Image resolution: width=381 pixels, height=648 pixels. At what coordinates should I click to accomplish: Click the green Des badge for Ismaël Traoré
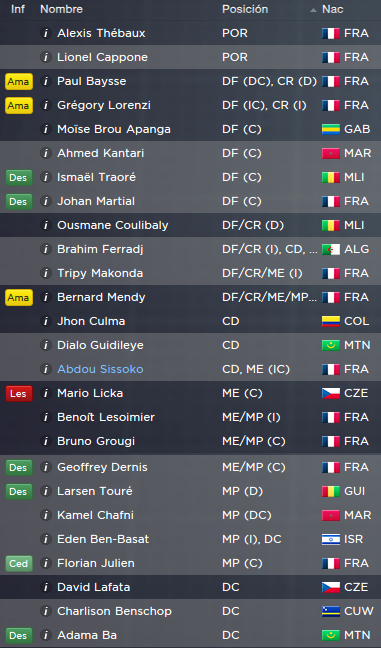click(19, 177)
